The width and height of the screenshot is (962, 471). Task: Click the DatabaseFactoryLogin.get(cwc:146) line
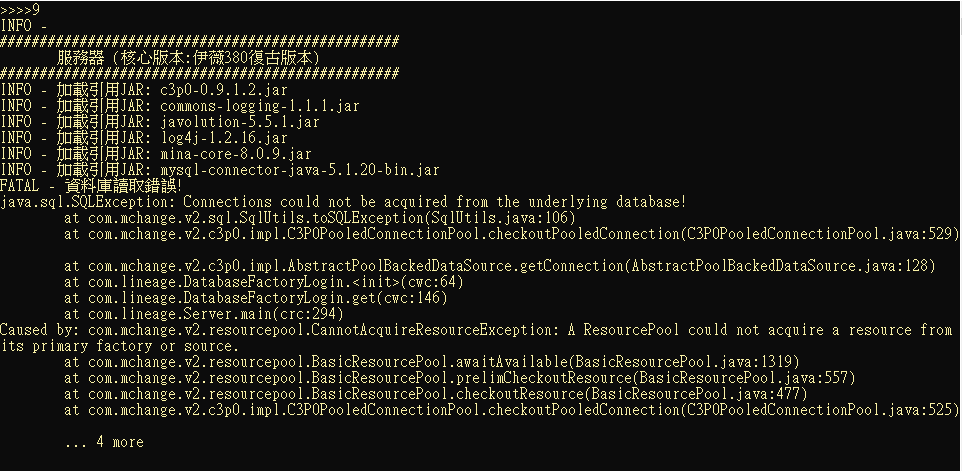click(256, 297)
